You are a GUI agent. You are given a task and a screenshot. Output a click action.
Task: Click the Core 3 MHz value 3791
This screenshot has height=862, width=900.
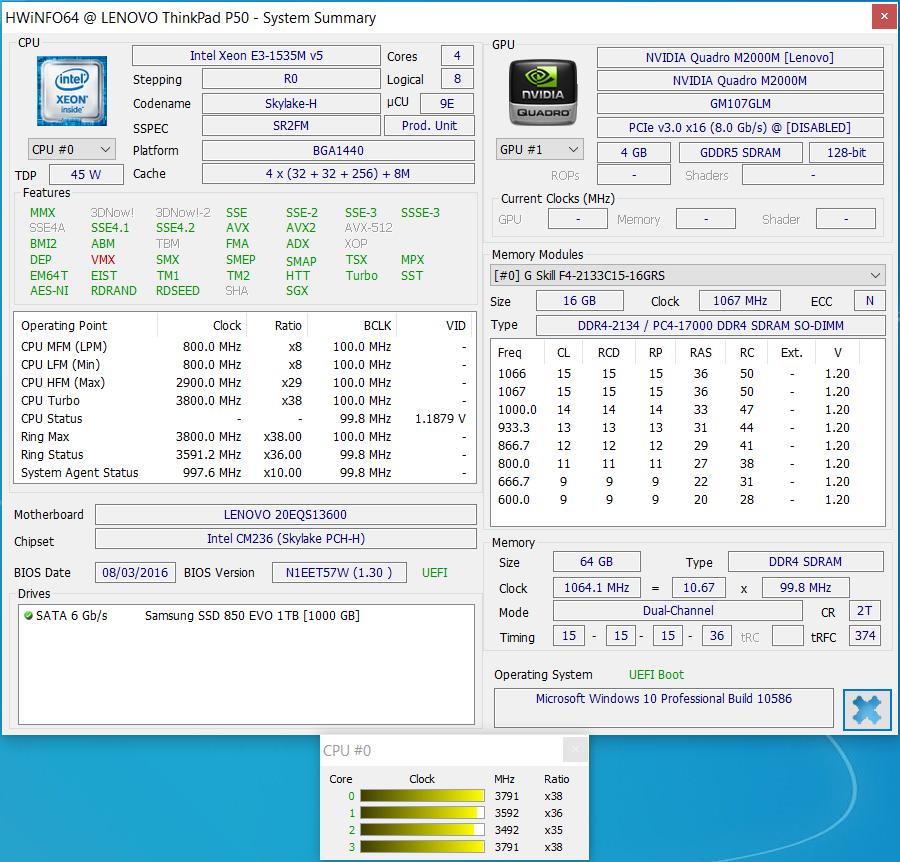(506, 847)
